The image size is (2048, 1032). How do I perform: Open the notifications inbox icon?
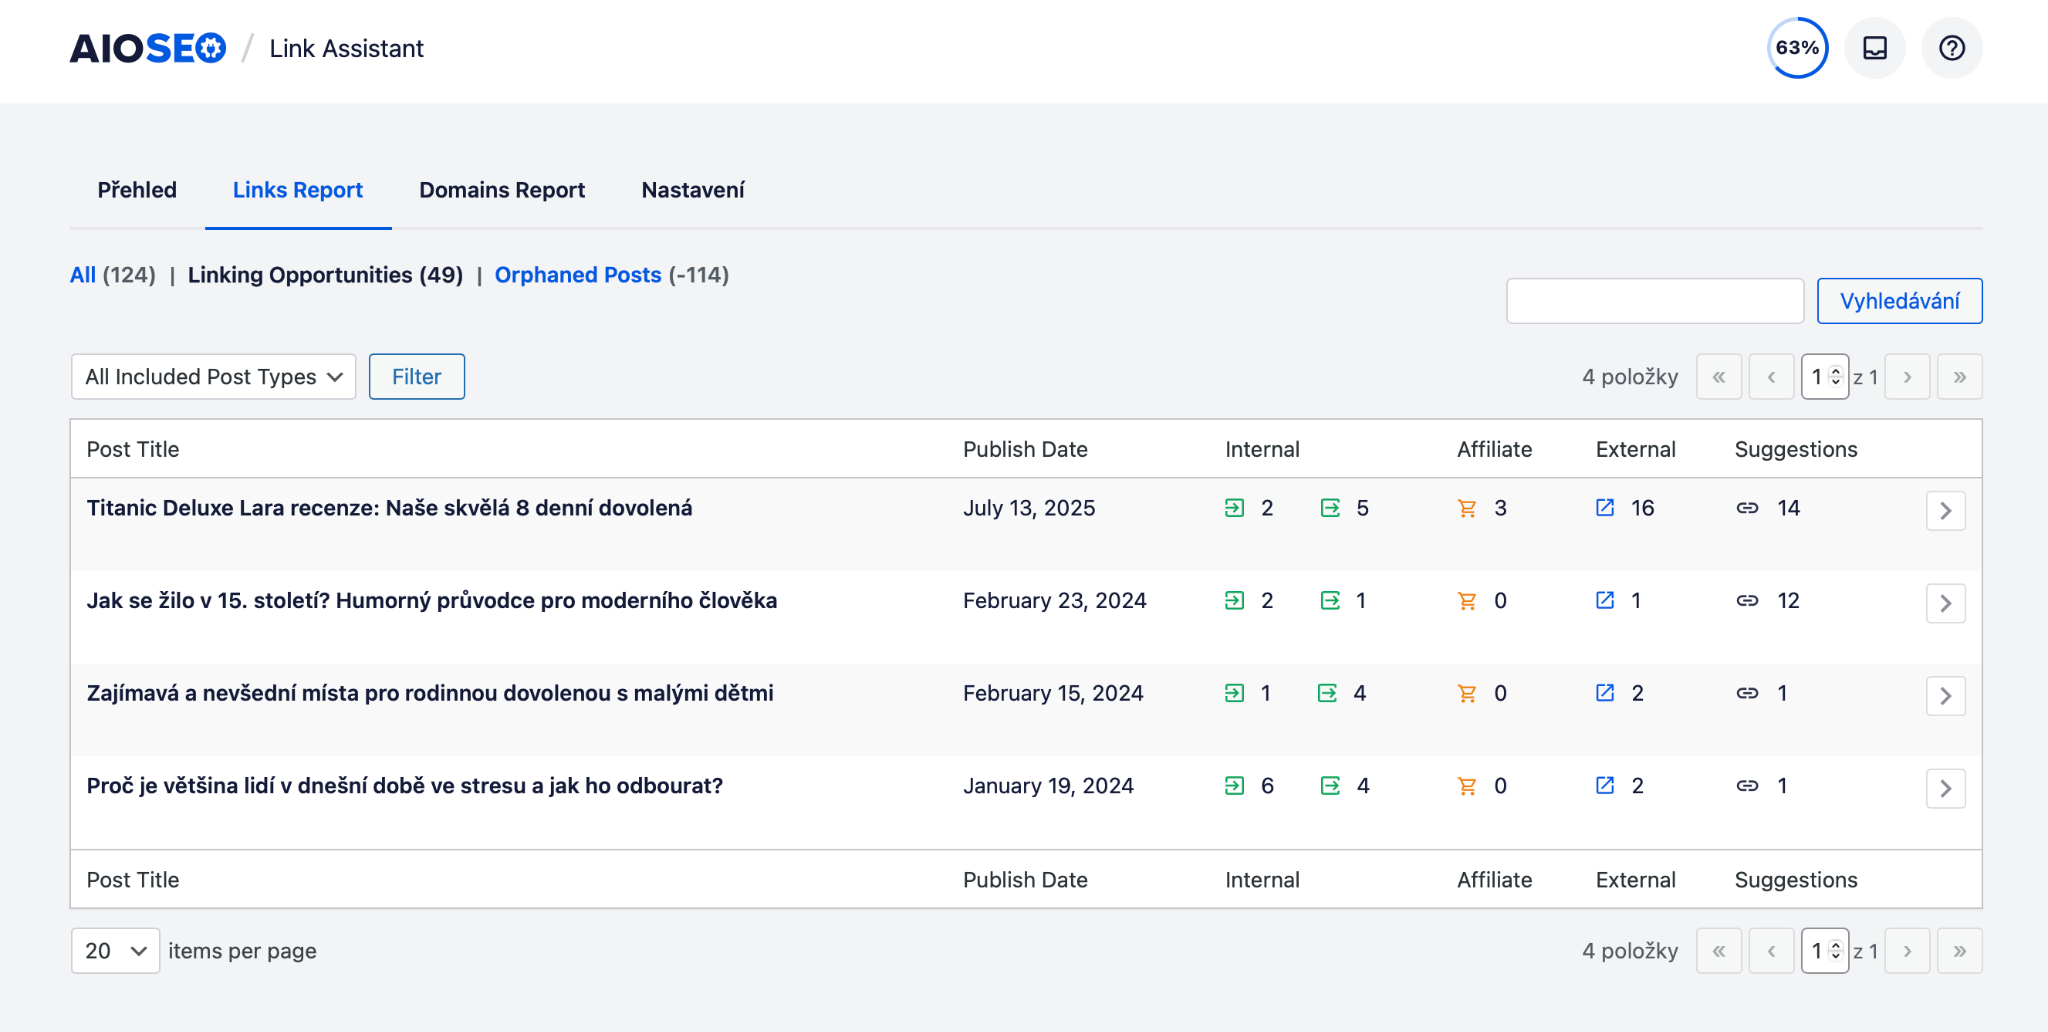click(1874, 48)
